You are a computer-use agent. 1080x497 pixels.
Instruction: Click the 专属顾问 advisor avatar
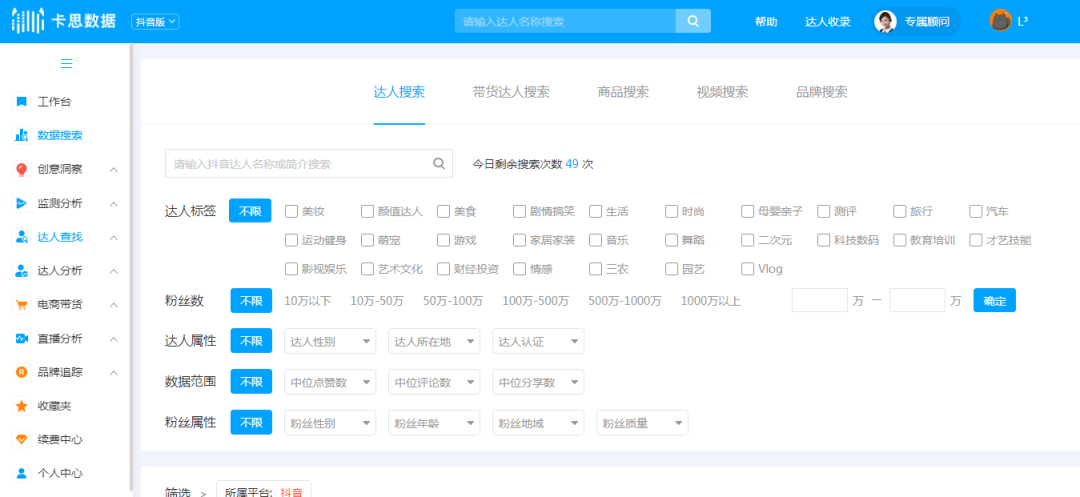[885, 21]
